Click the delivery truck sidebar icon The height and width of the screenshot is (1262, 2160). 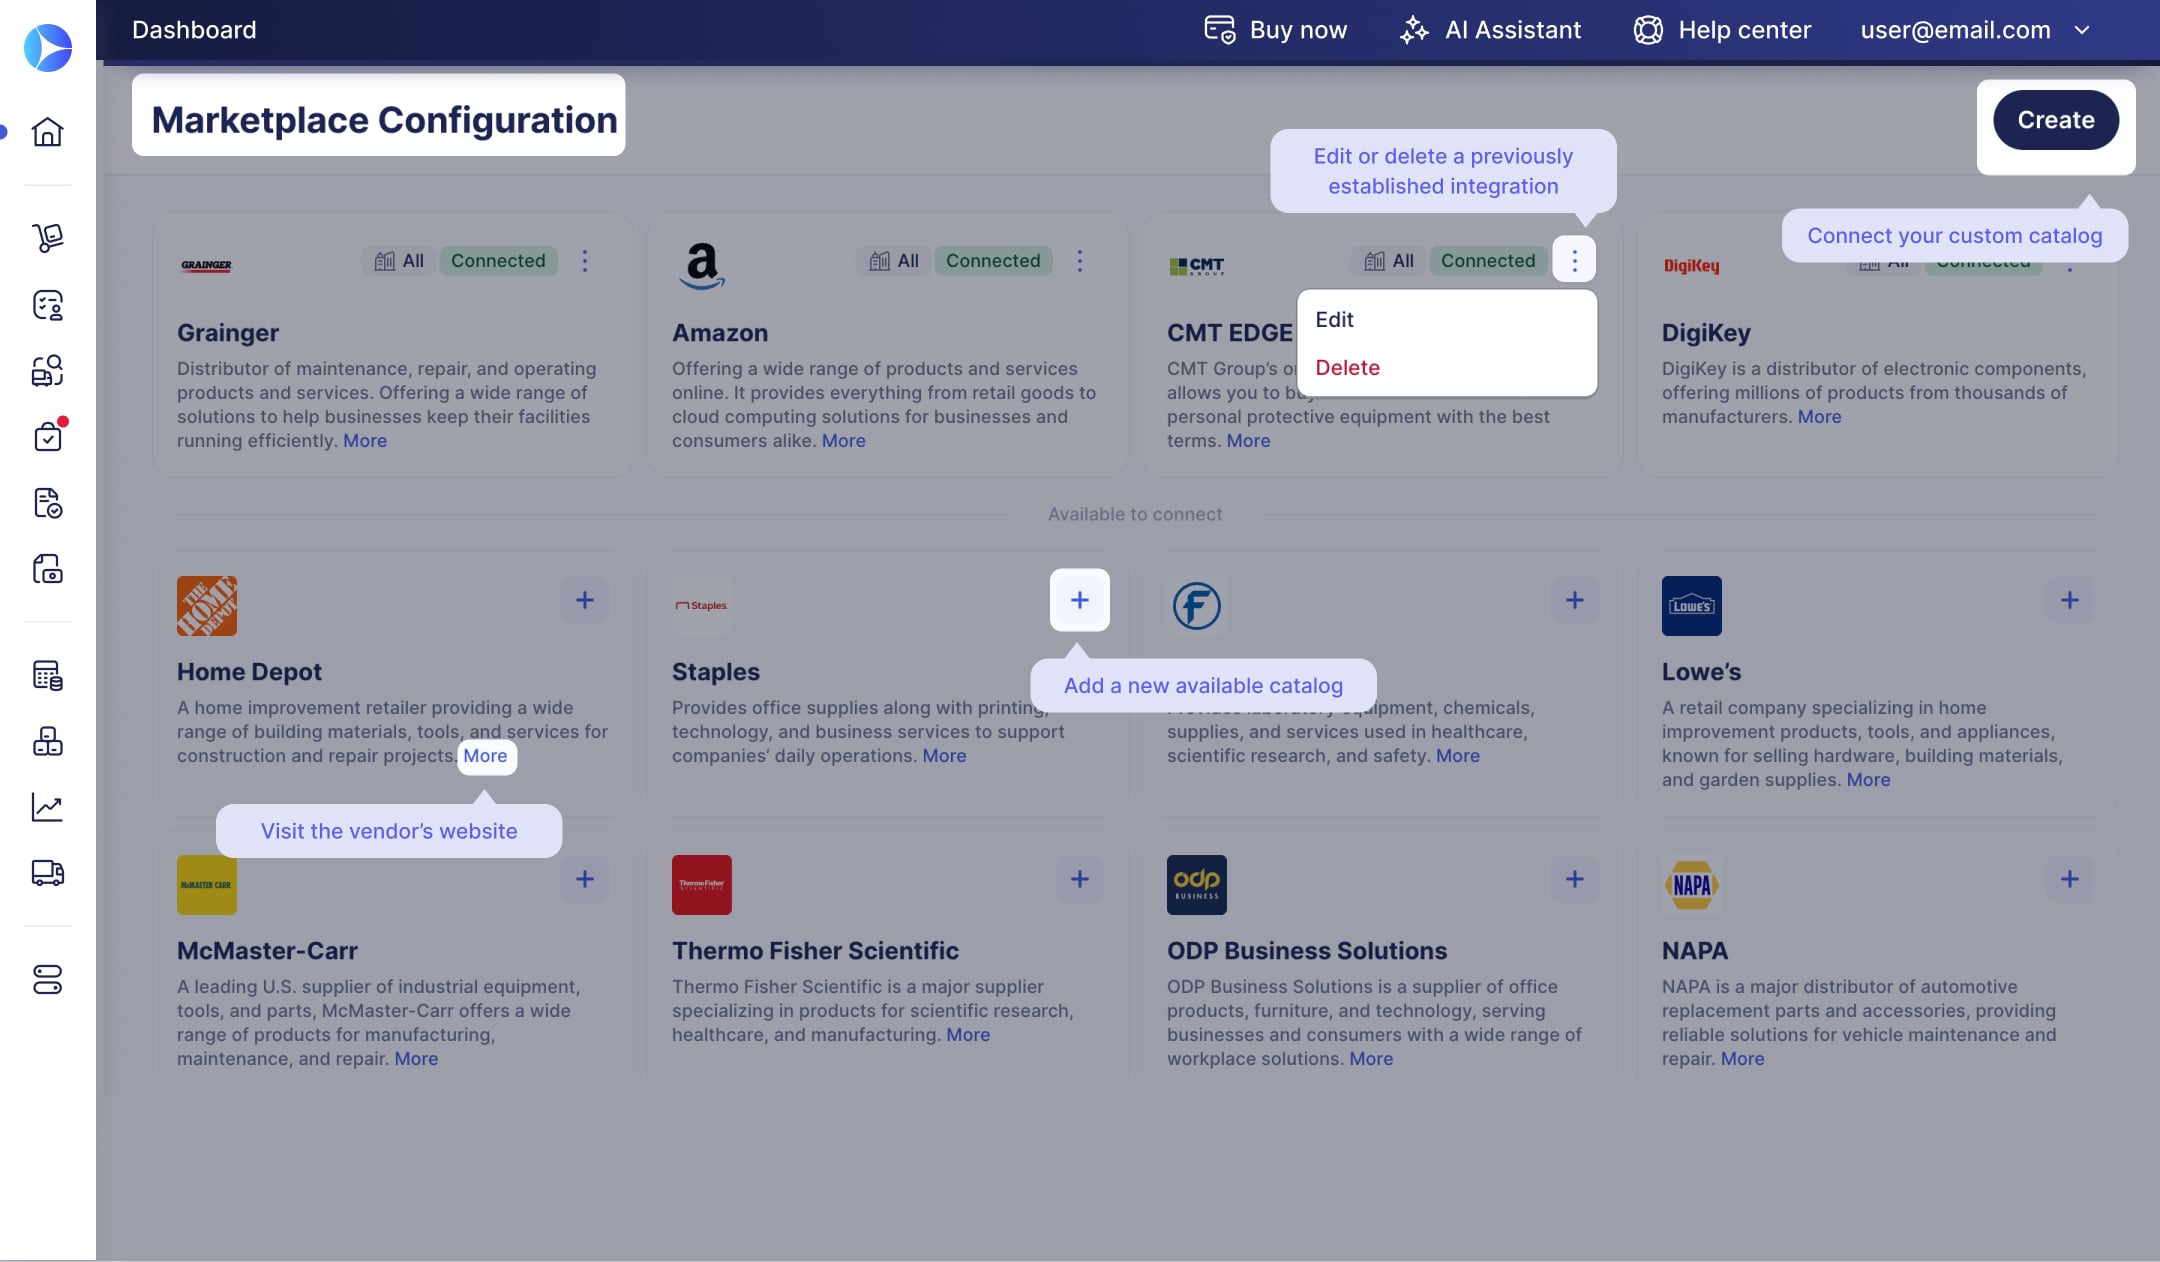(x=47, y=873)
